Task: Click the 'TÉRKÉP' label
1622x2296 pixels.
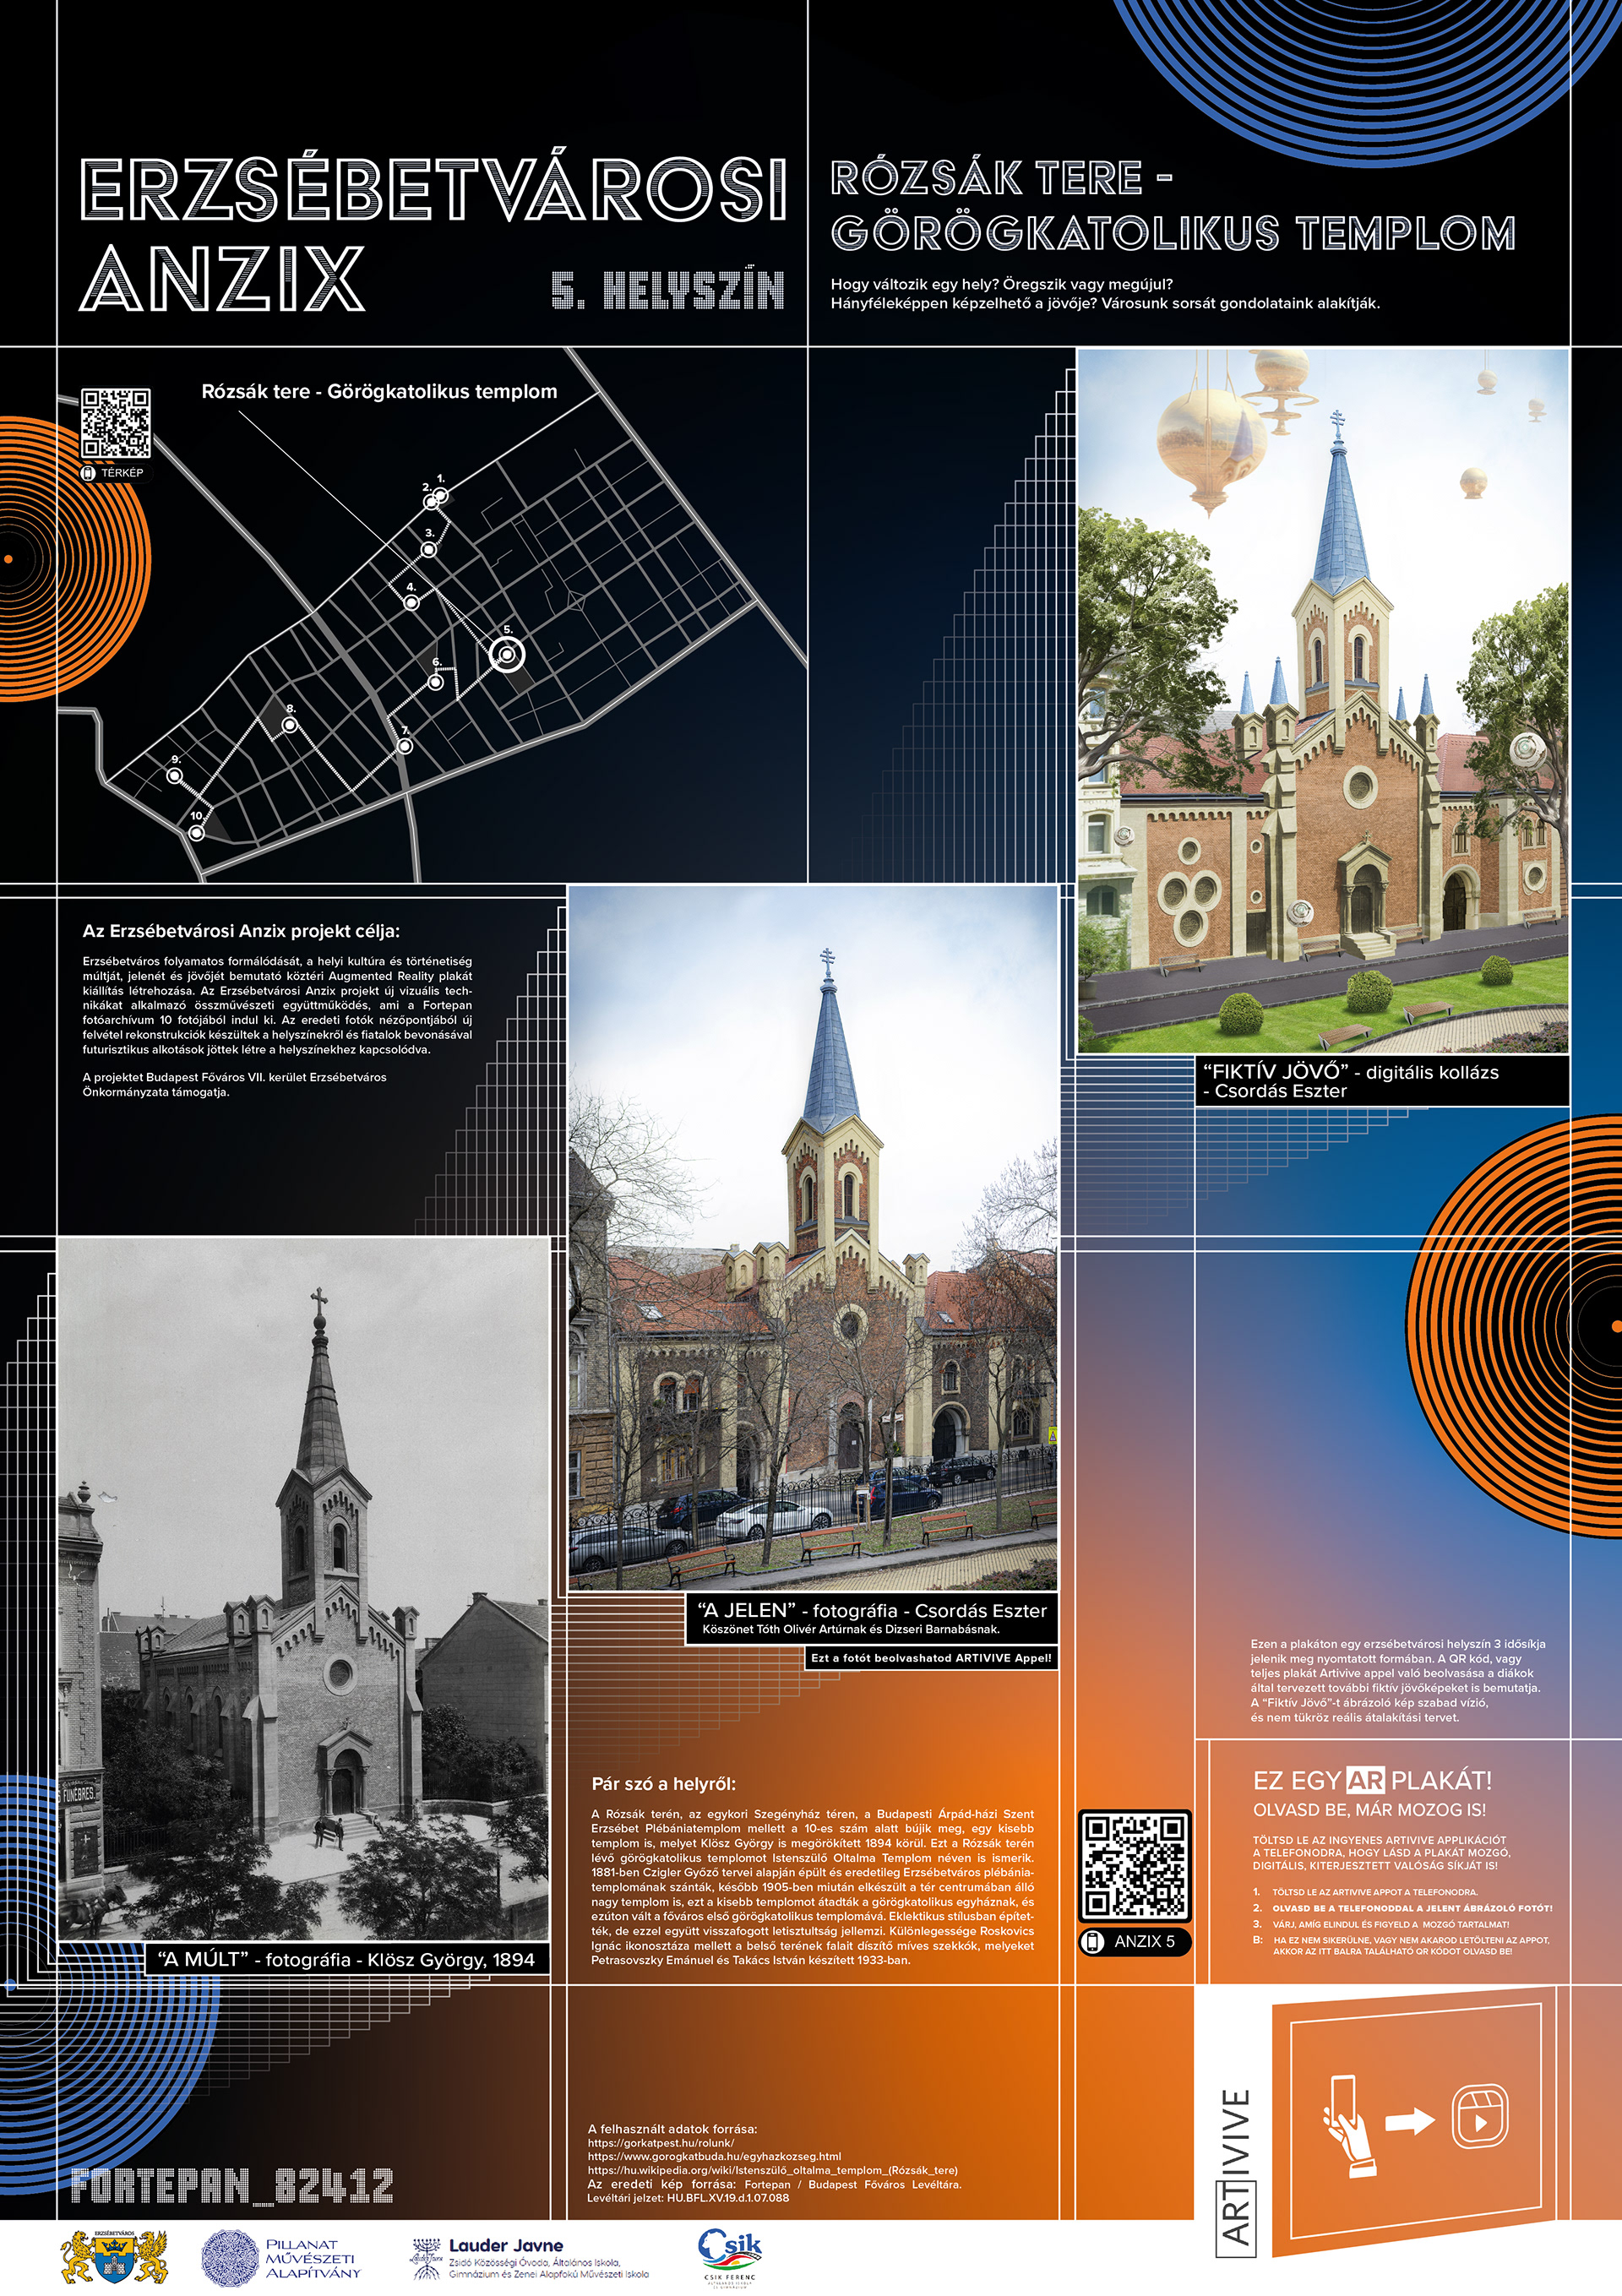Action: (122, 472)
